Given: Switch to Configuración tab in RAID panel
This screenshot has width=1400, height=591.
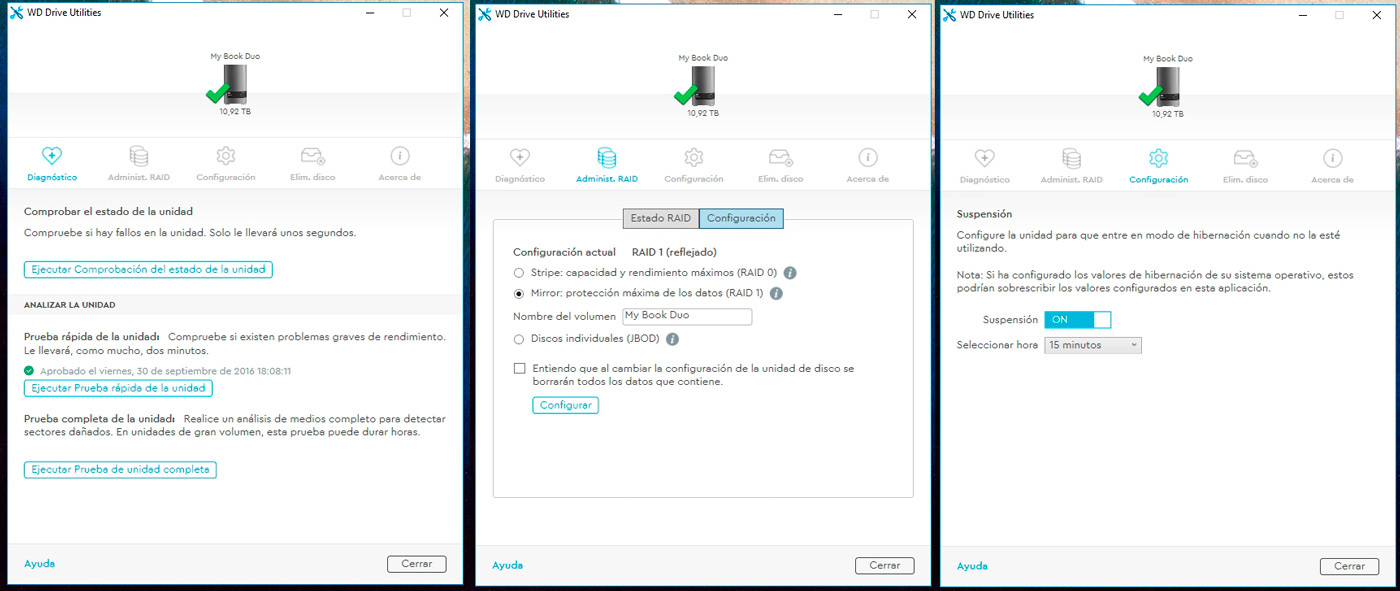Looking at the screenshot, I should point(741,218).
